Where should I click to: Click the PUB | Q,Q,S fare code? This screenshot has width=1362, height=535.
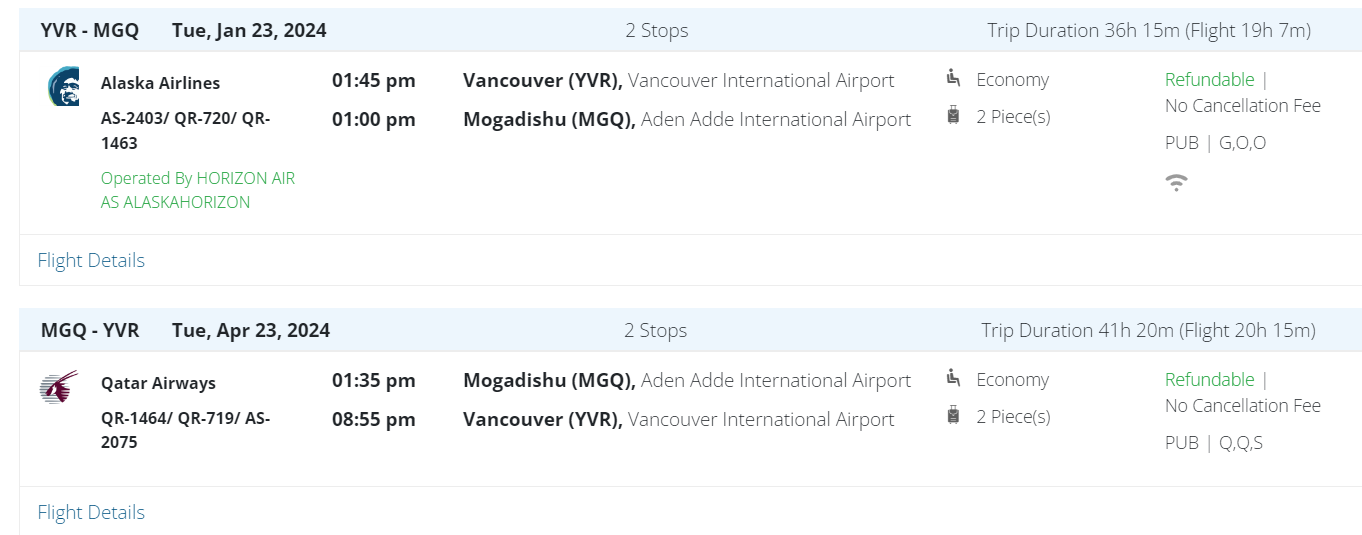click(1214, 443)
